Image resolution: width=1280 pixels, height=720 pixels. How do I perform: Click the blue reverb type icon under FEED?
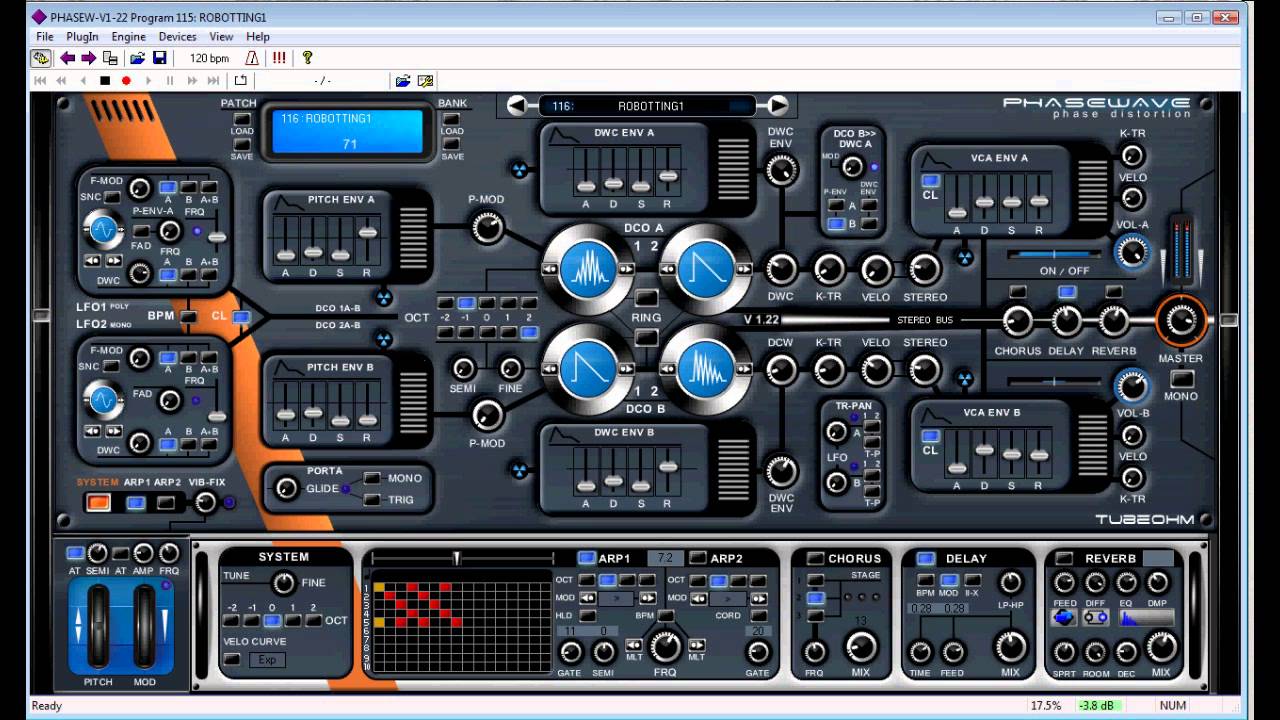[1064, 618]
